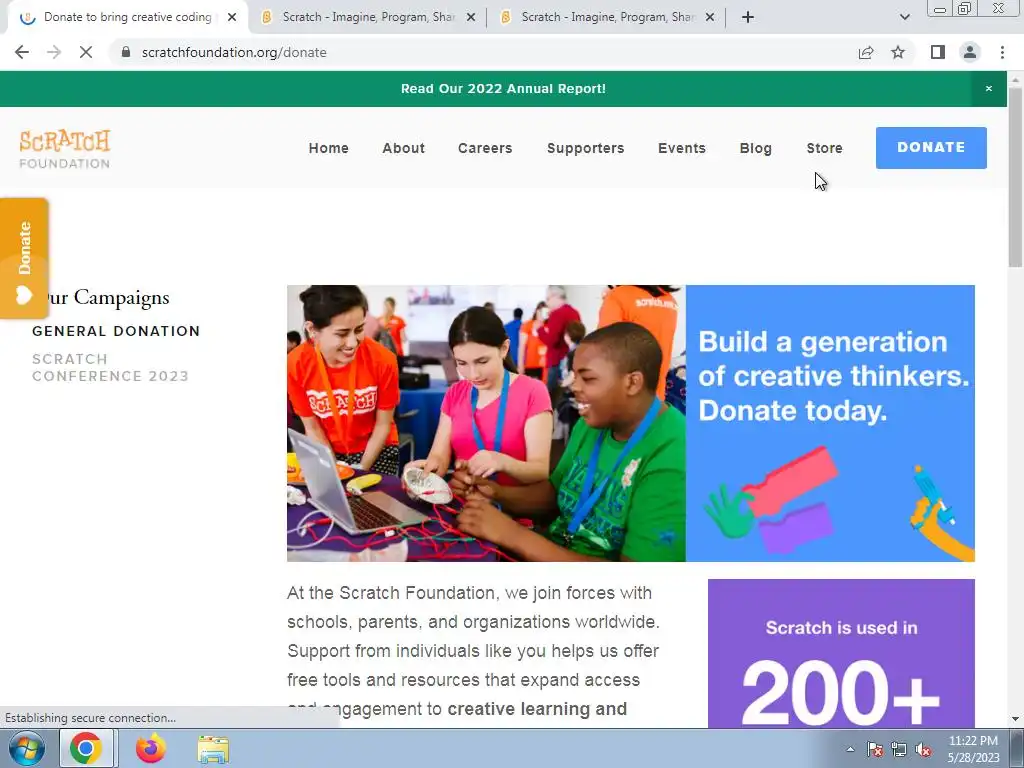Open the About navigation item
The image size is (1024, 768).
coord(404,148)
